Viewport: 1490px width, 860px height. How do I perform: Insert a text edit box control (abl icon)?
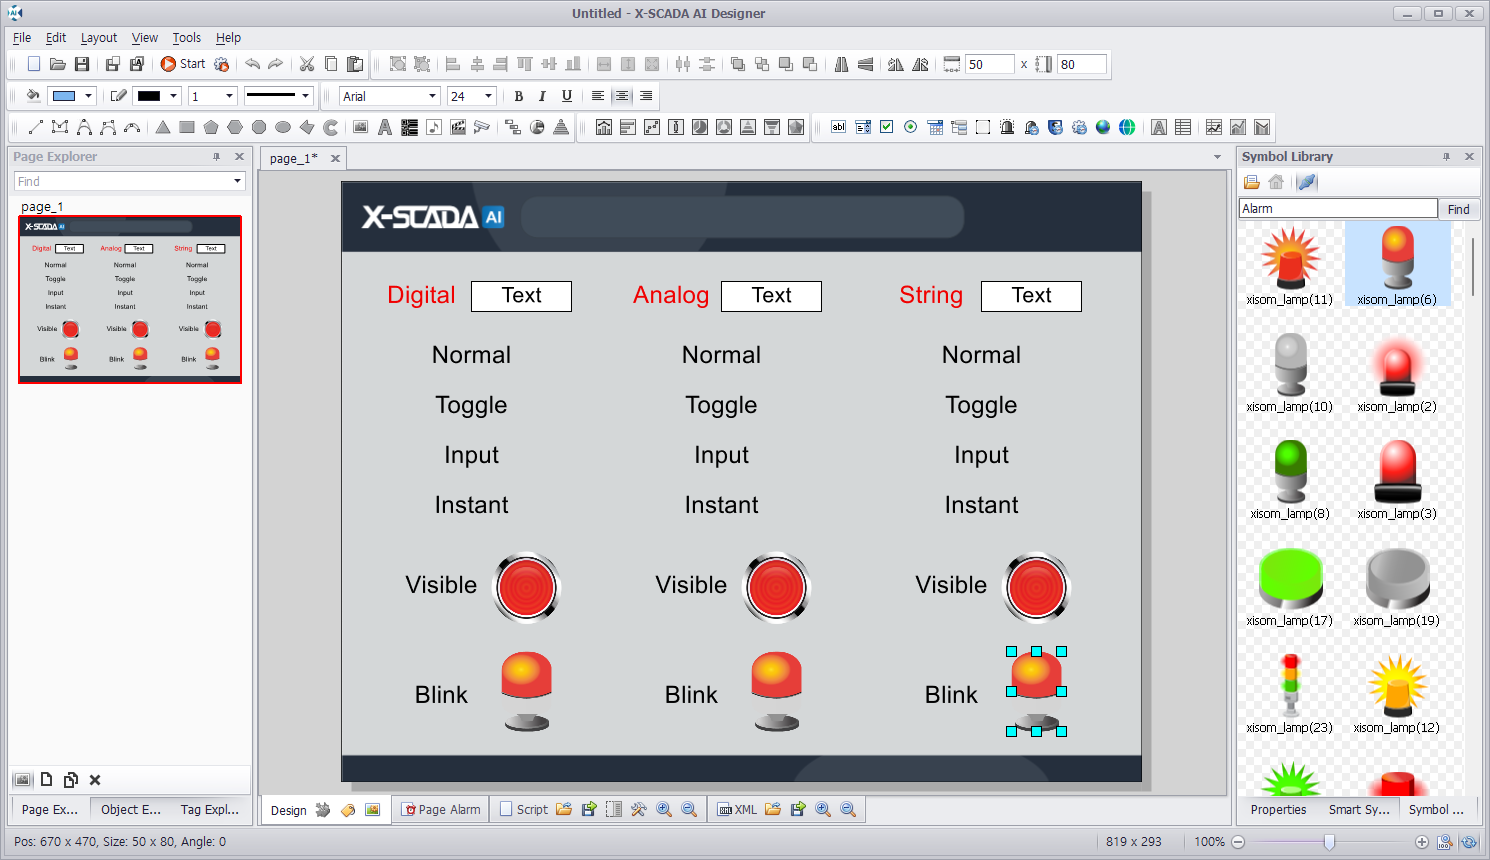pos(839,127)
